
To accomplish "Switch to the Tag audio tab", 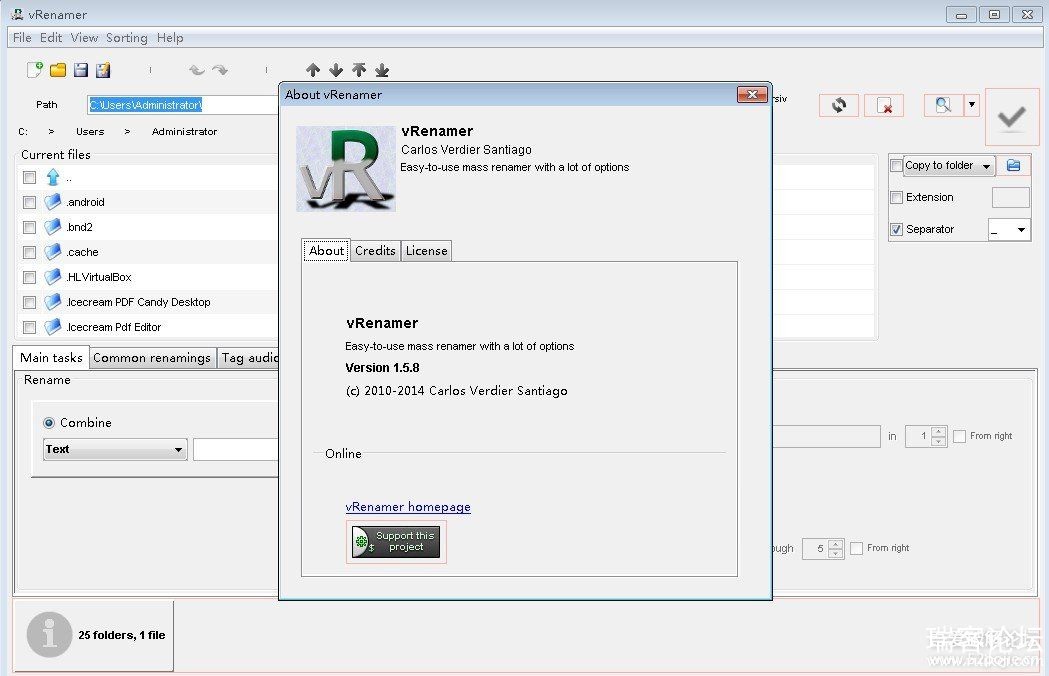I will point(248,358).
